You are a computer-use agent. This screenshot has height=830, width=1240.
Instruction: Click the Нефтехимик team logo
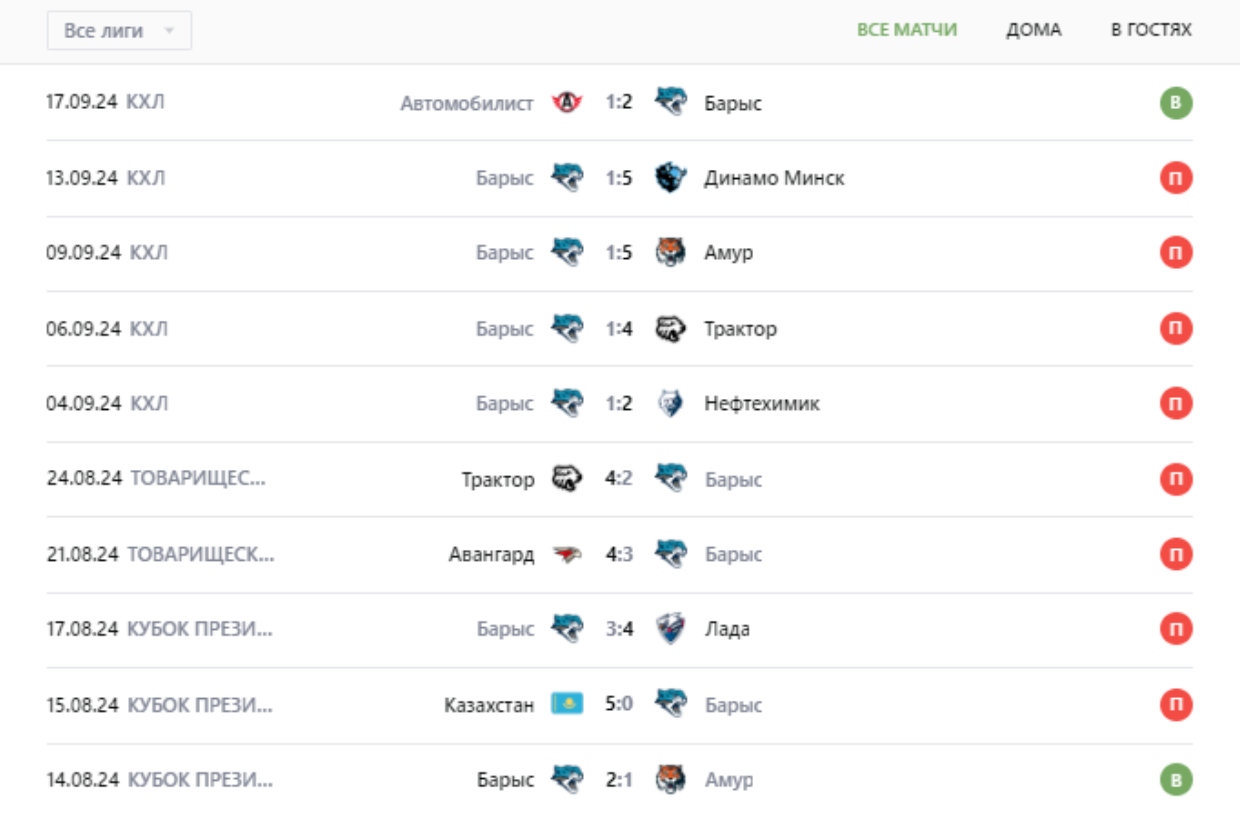pos(670,404)
